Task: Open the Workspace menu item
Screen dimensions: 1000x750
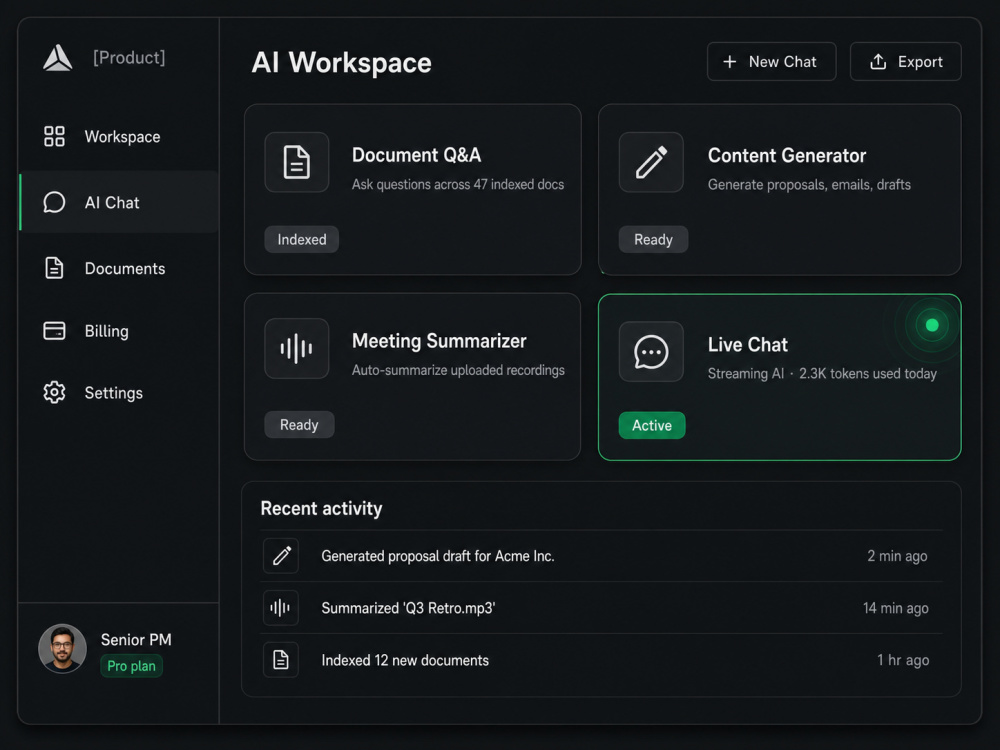Action: coord(119,136)
